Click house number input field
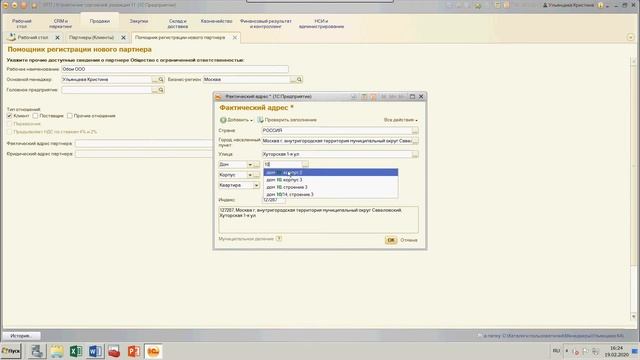 click(x=282, y=164)
